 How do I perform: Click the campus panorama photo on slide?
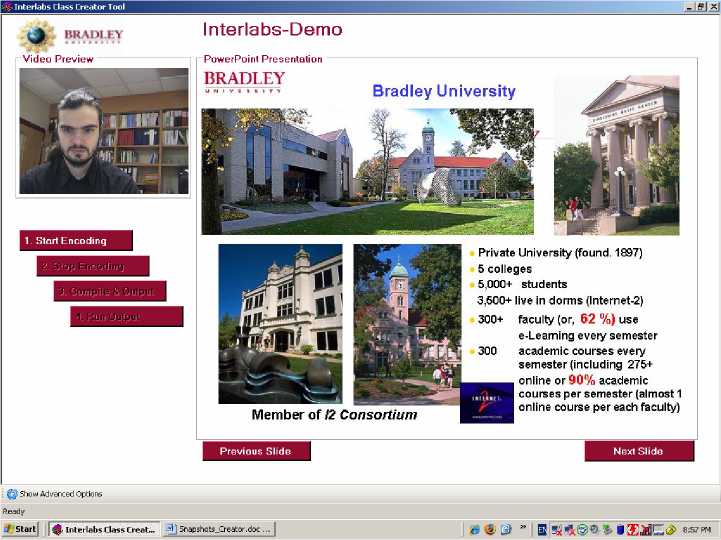click(x=367, y=172)
